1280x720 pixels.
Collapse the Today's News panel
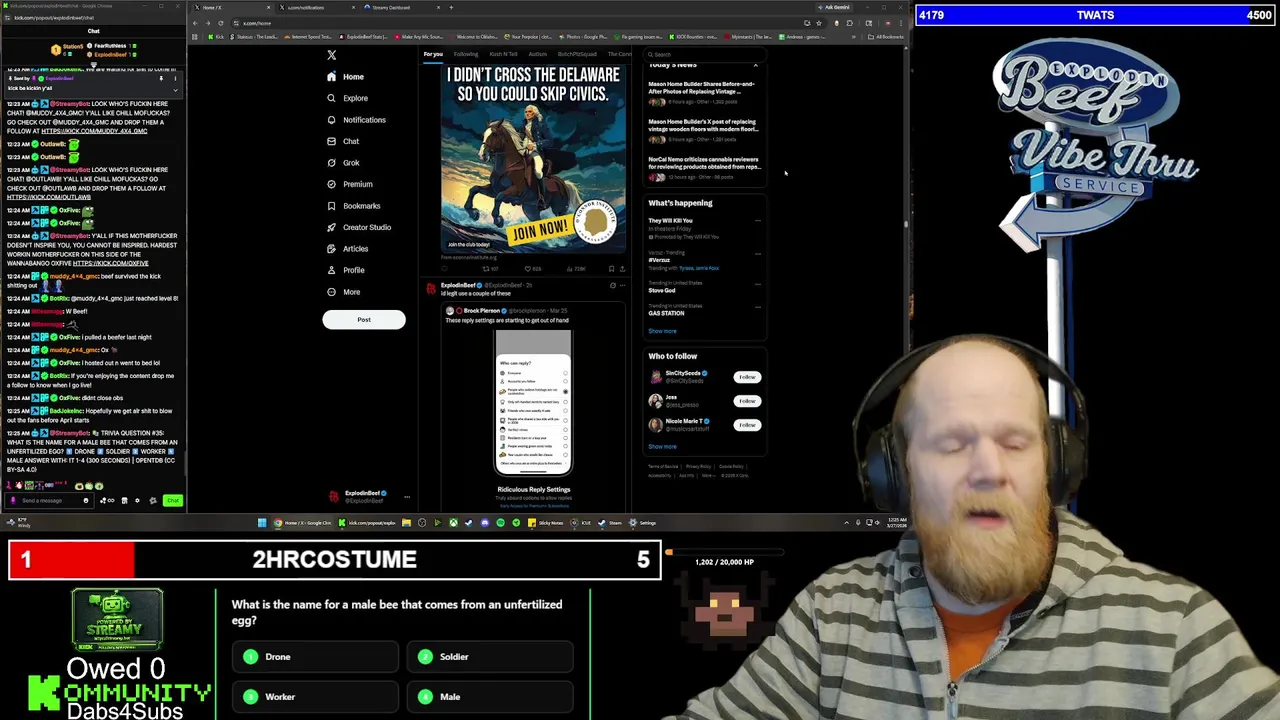(756, 65)
